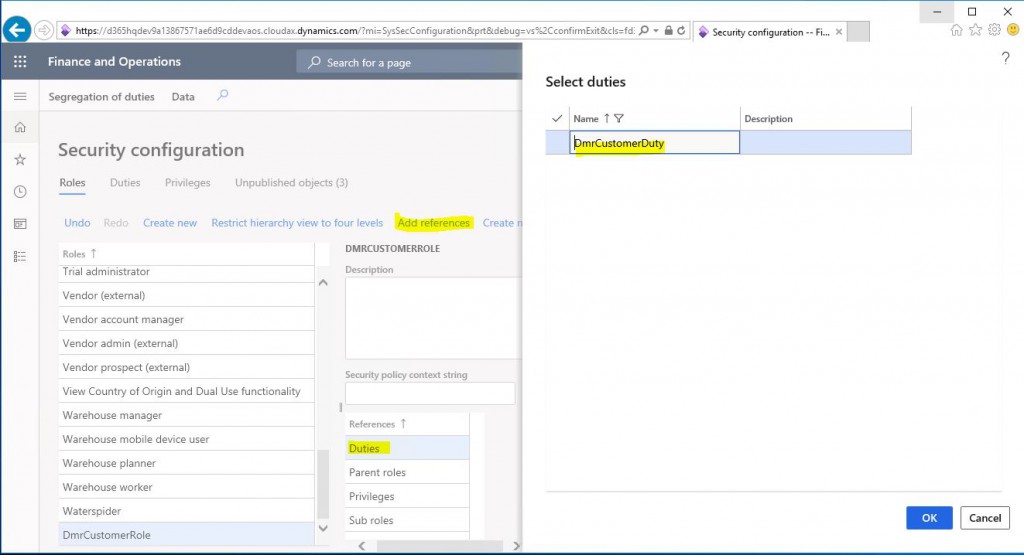Click the Name column filter icon
Screen dimensions: 1024x555
pyautogui.click(x=619, y=118)
